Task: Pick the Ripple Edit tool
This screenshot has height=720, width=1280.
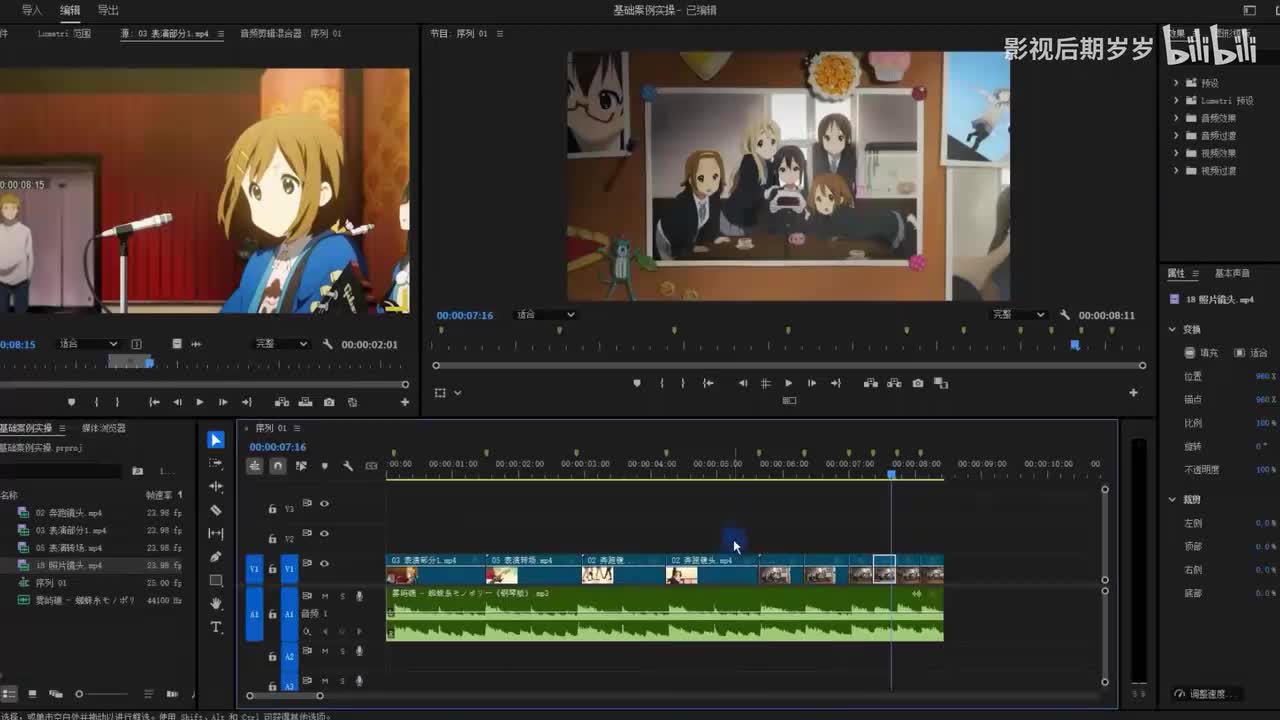Action: (216, 487)
